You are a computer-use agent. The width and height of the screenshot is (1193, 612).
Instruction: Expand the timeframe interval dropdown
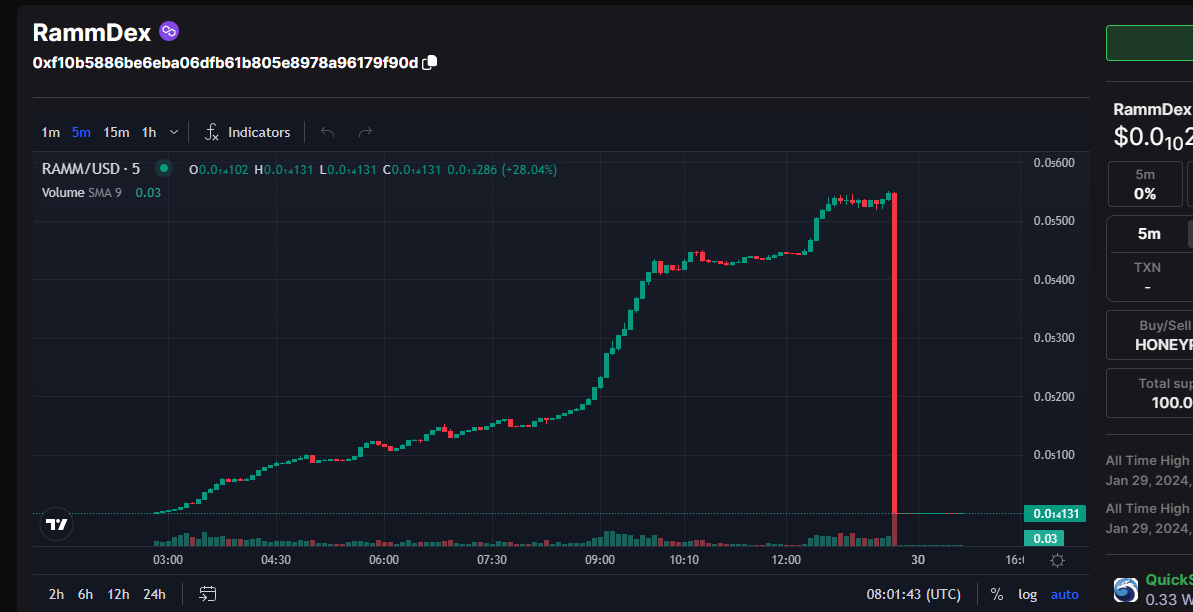pos(174,132)
